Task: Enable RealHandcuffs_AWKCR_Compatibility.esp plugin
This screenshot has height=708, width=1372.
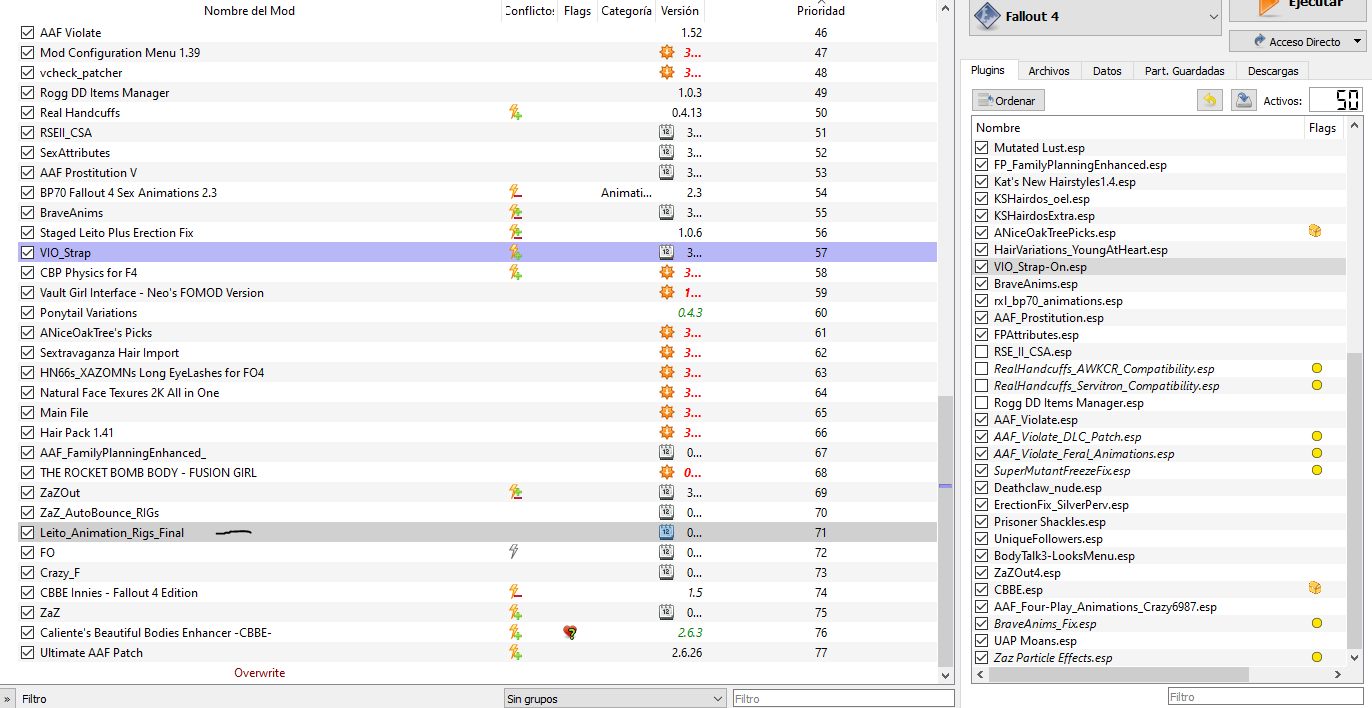Action: 982,369
